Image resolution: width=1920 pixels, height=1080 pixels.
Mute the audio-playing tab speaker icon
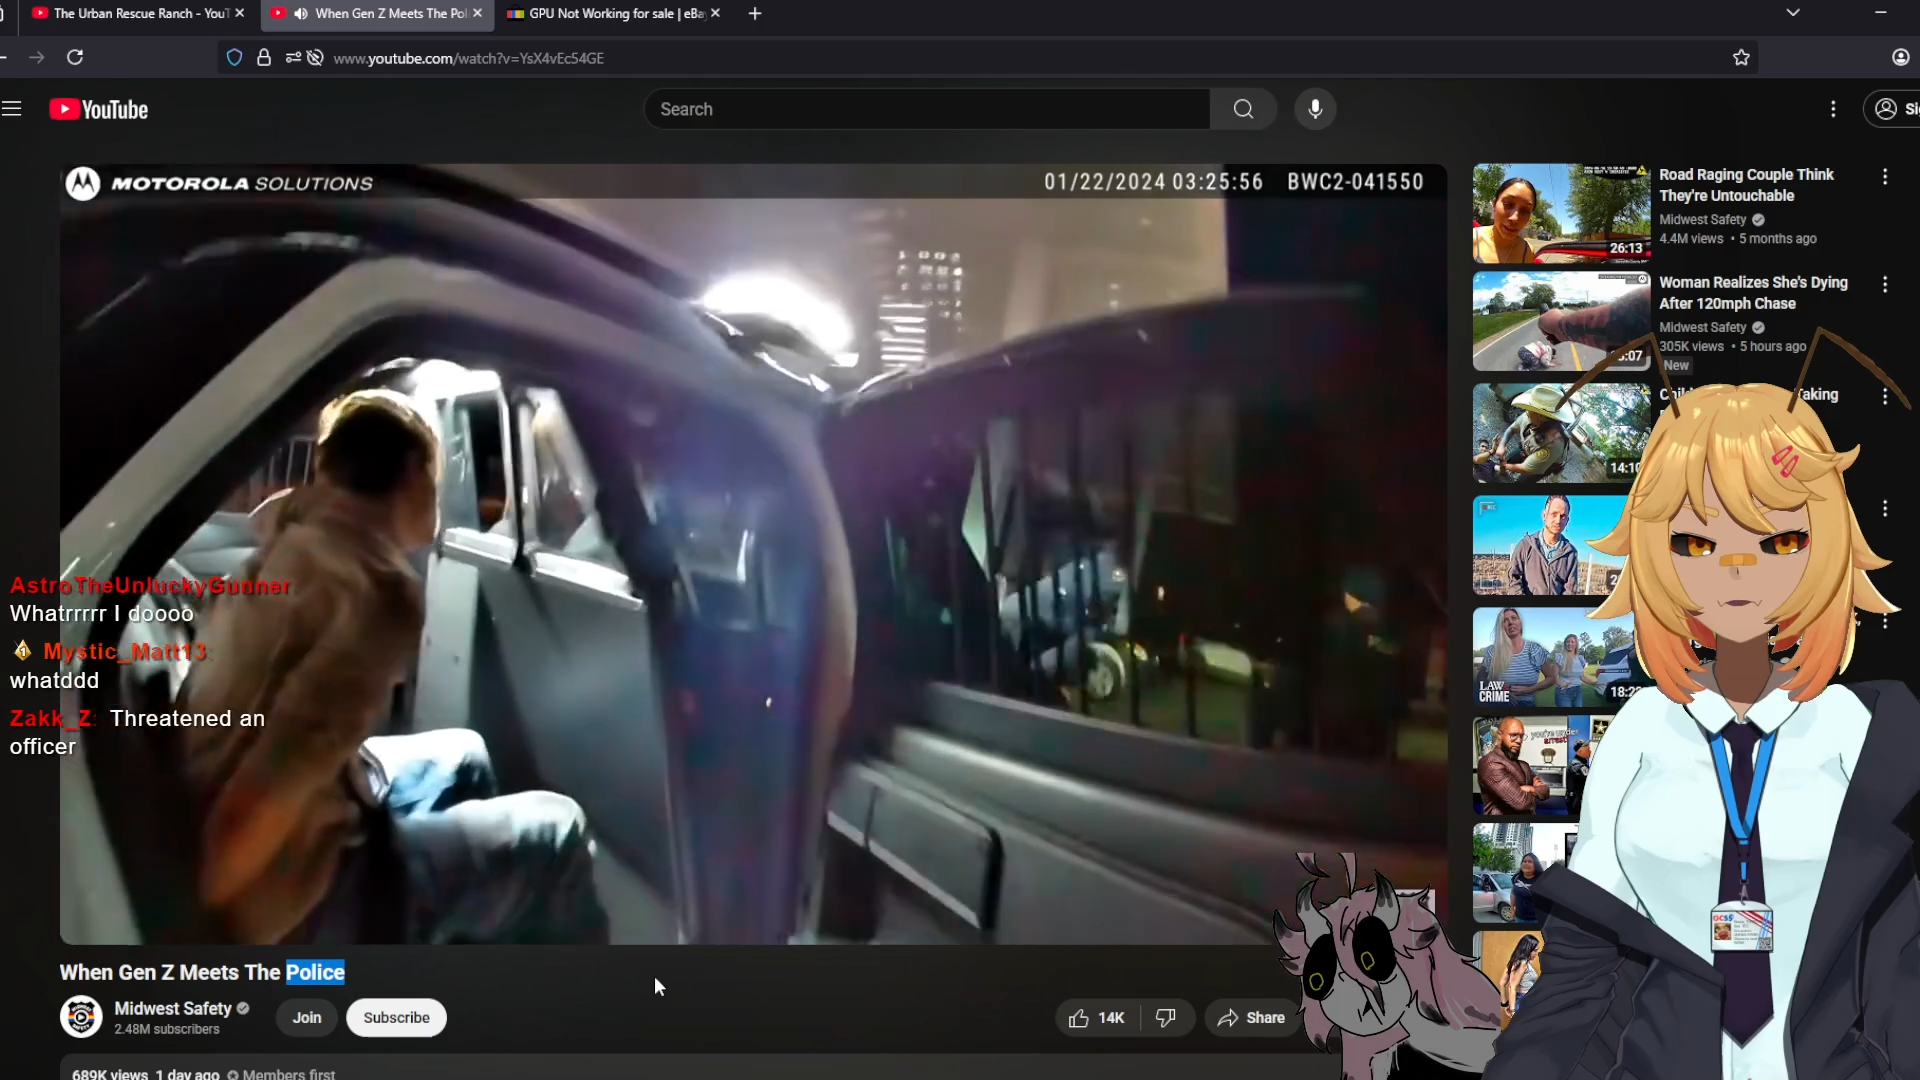pyautogui.click(x=301, y=13)
